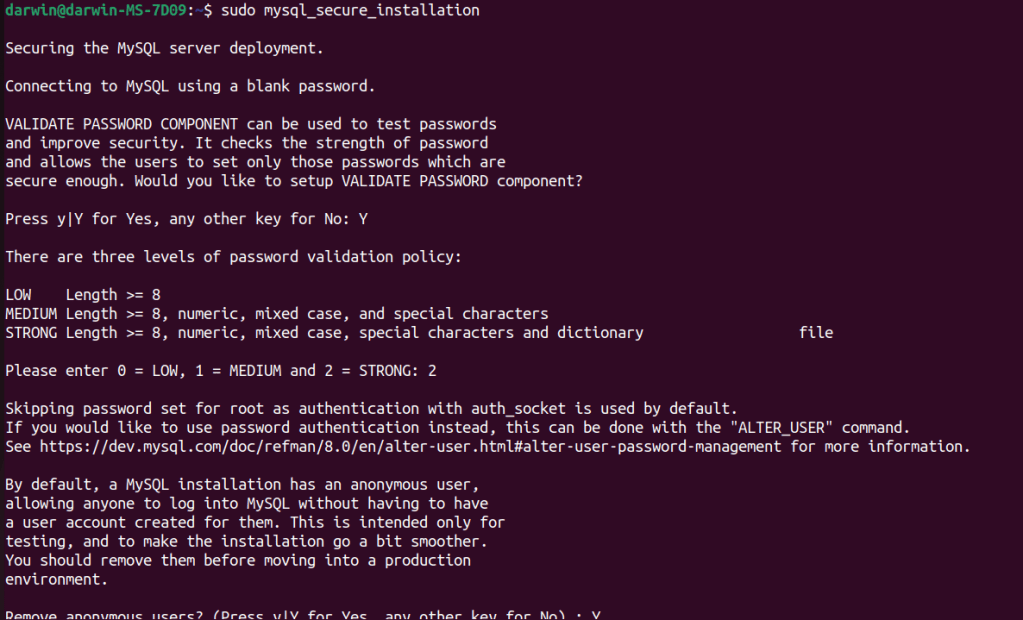Click the "Securing the MySQL server deployment" line

tap(164, 48)
